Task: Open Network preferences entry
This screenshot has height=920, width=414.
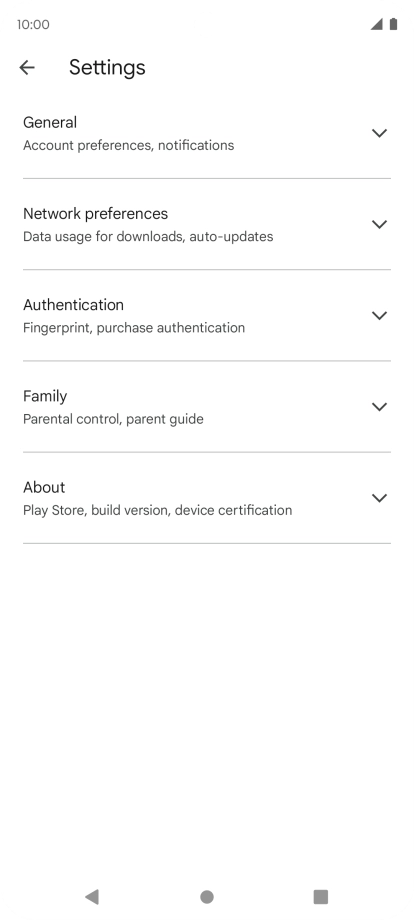Action: point(207,224)
